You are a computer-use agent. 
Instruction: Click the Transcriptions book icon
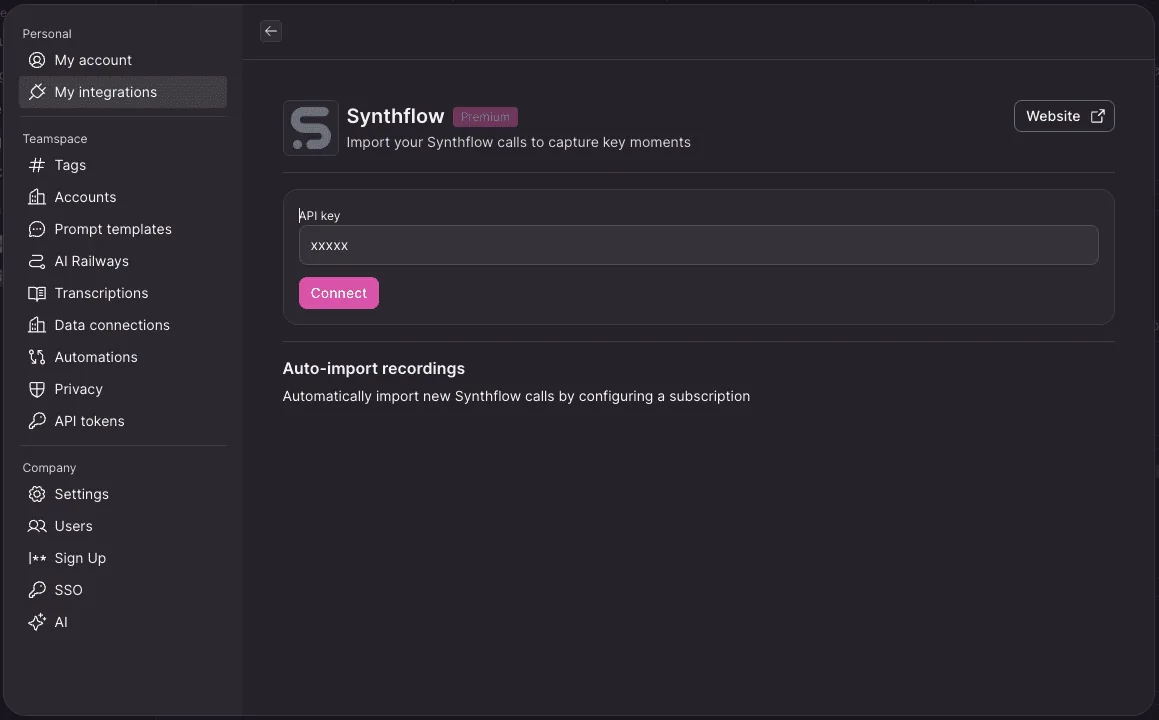click(x=37, y=293)
